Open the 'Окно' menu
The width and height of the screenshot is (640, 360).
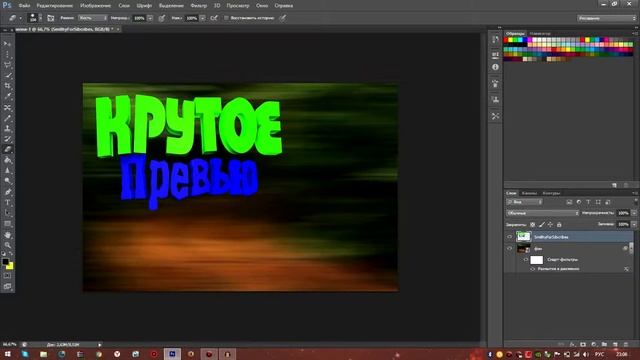tap(262, 6)
